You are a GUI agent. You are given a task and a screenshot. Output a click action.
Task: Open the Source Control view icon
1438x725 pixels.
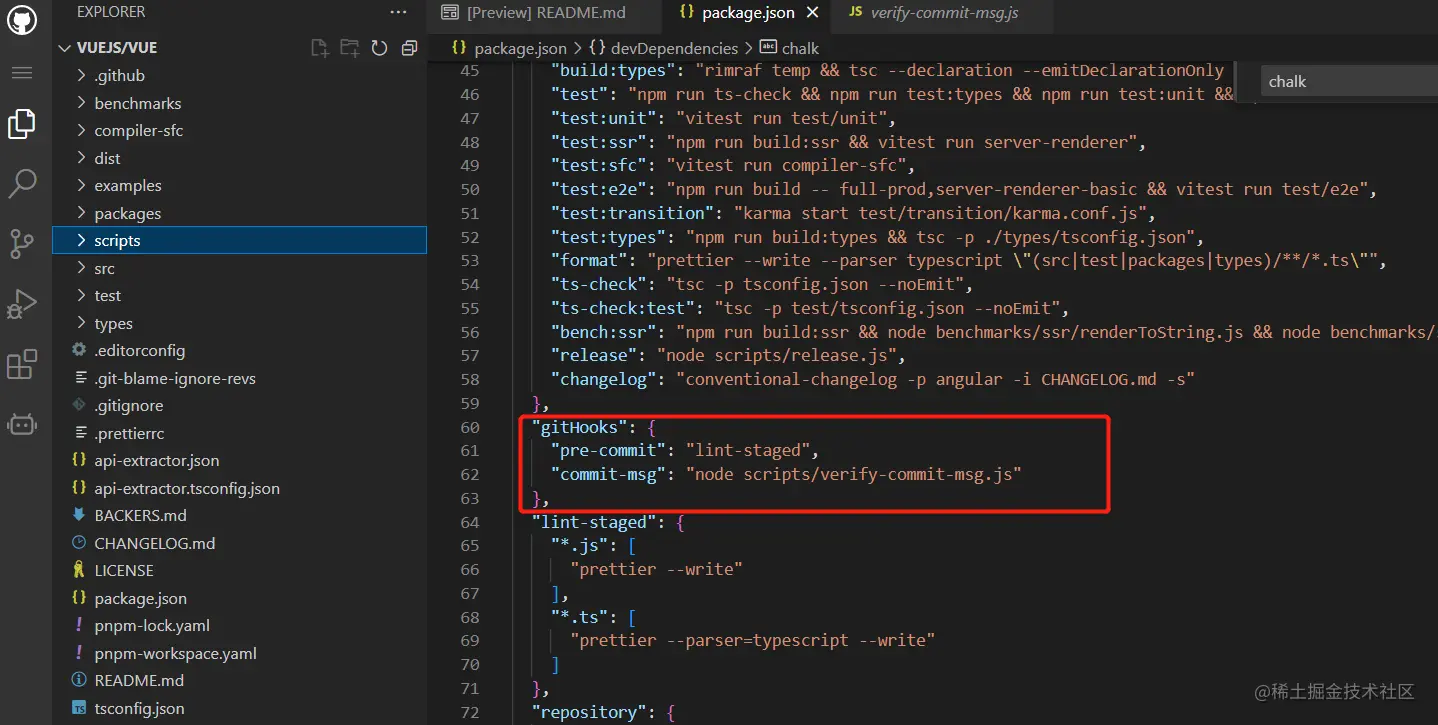[x=22, y=243]
